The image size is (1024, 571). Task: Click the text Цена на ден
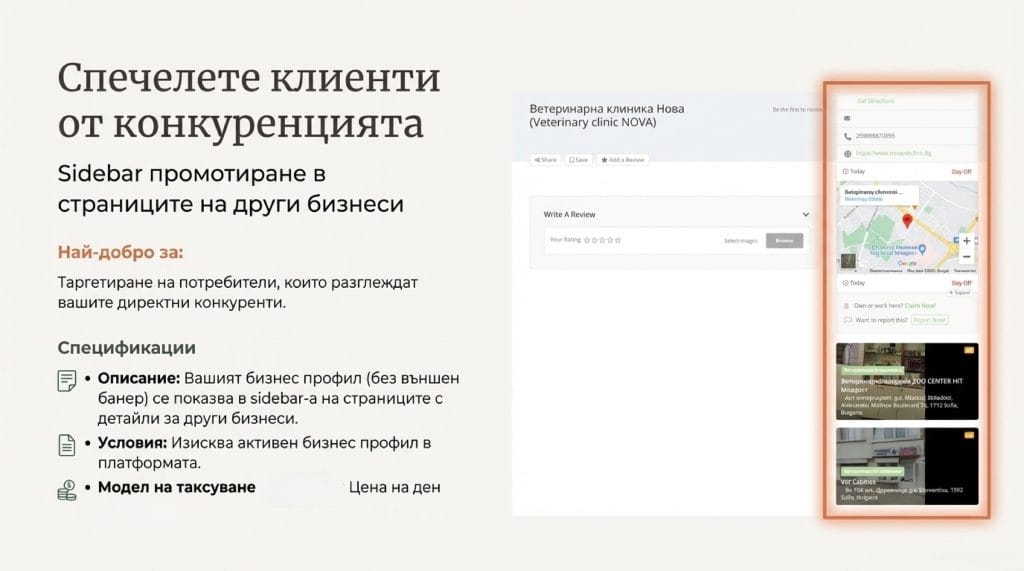point(394,487)
